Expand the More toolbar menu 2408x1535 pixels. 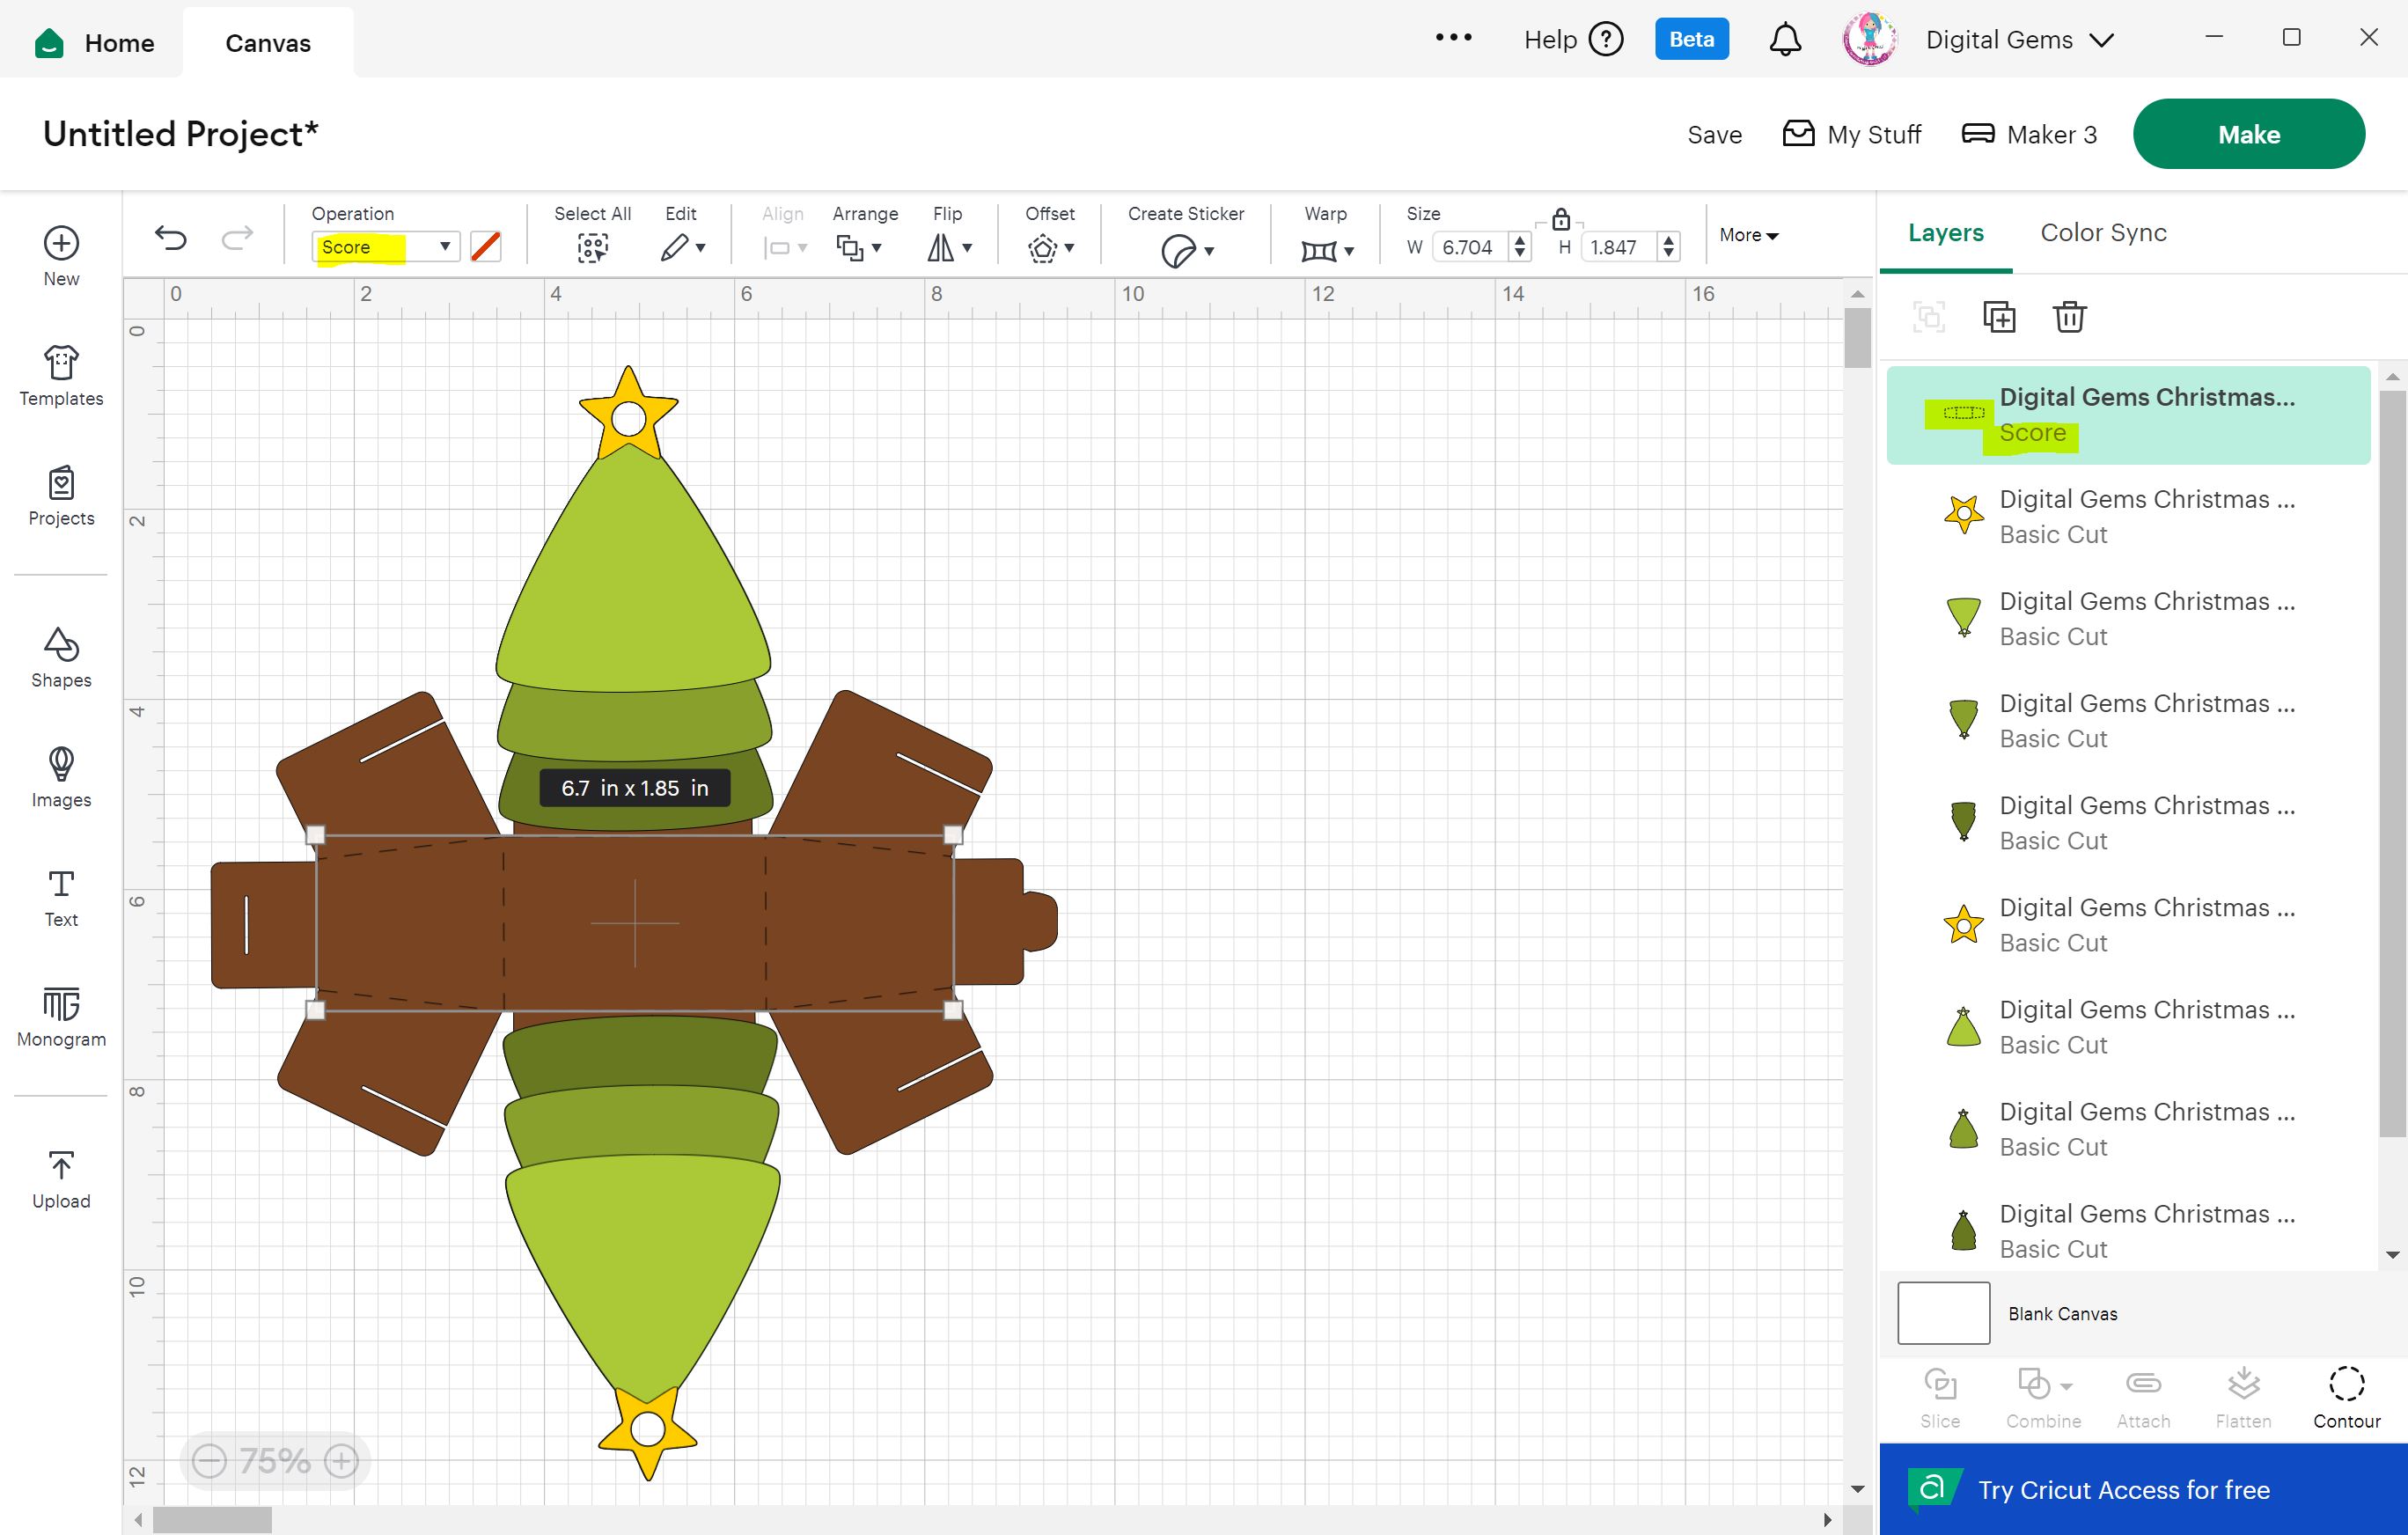click(1748, 235)
